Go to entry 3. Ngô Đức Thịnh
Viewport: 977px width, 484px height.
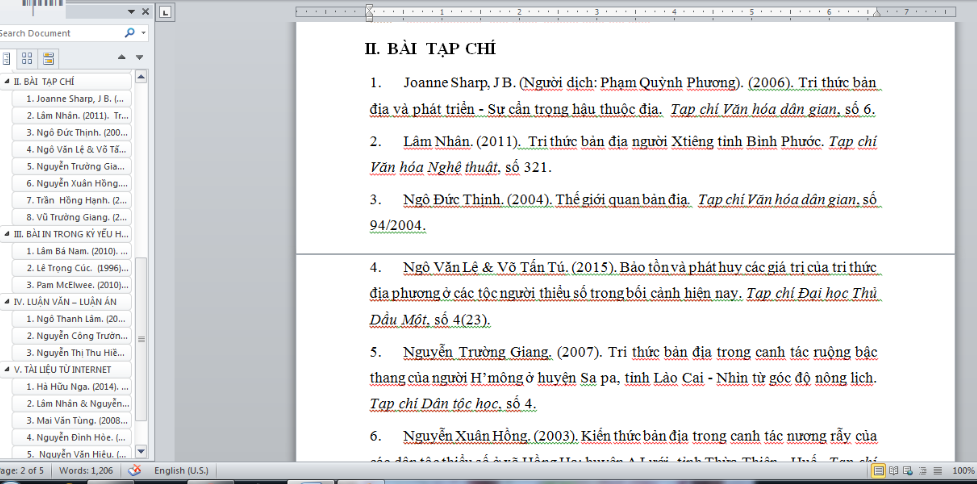72,132
